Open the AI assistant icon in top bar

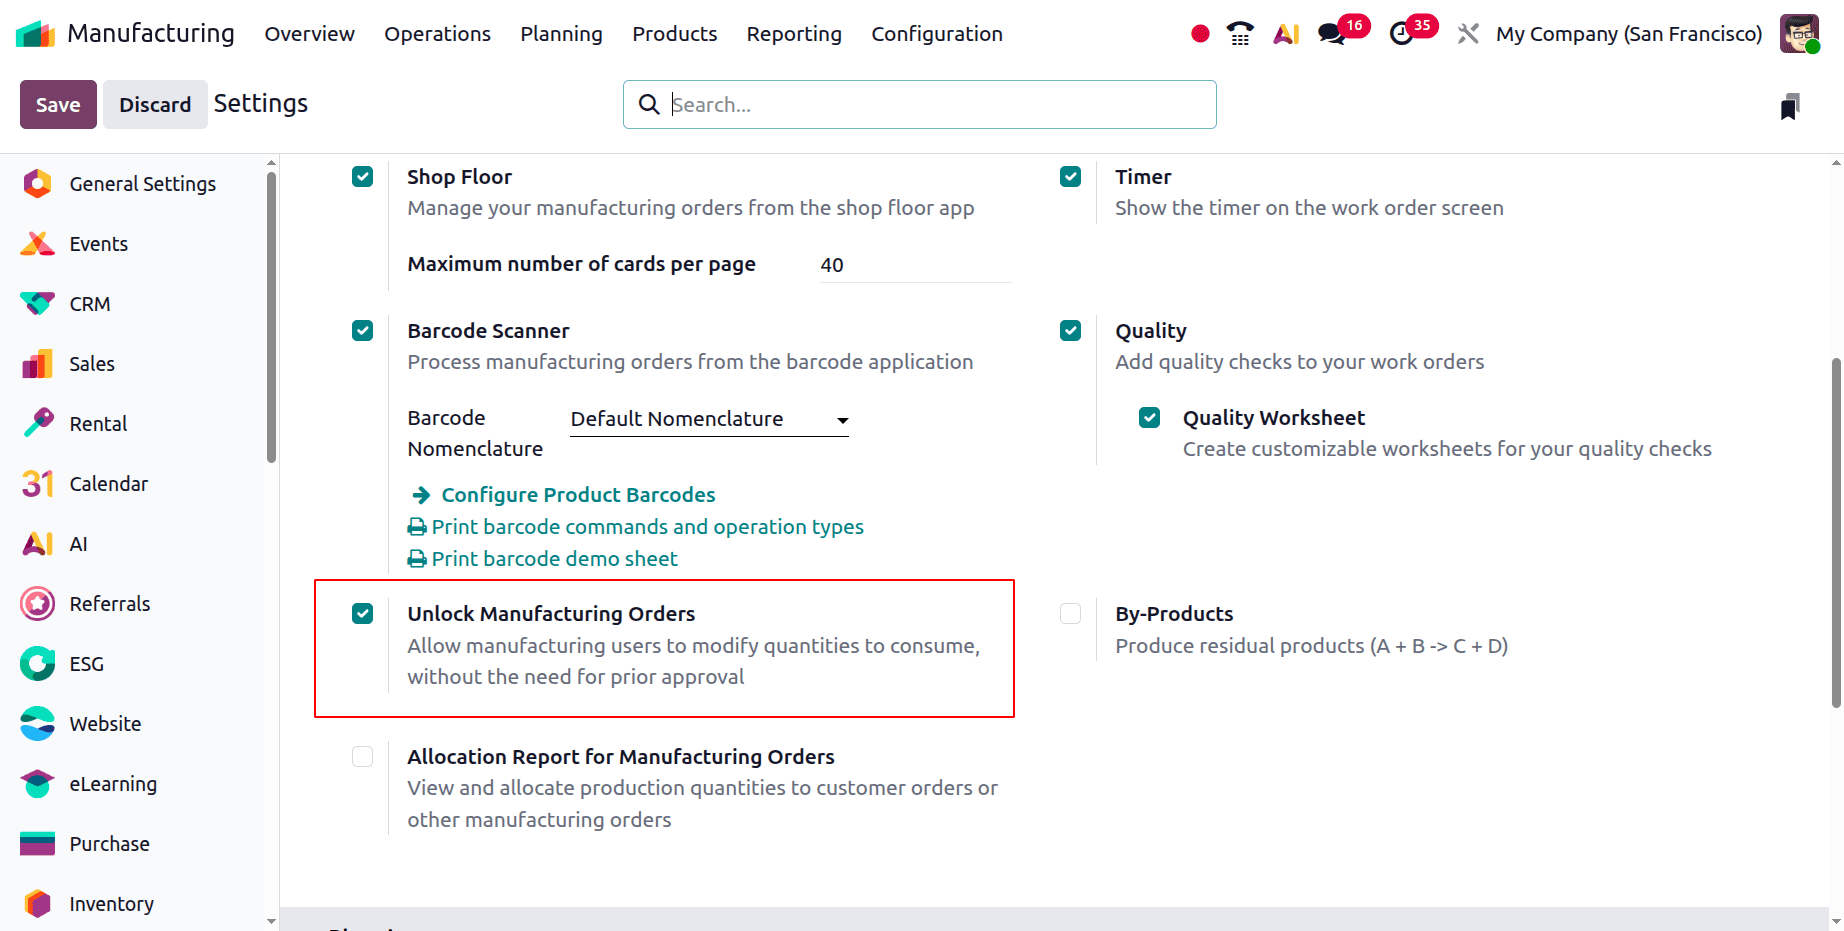(1286, 34)
